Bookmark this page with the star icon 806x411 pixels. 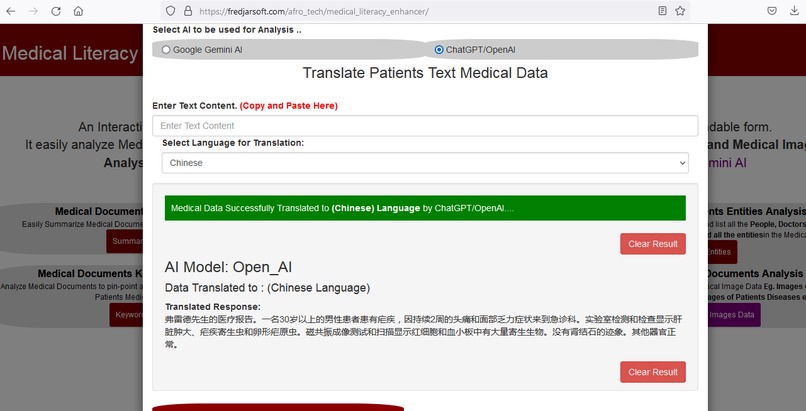[680, 11]
